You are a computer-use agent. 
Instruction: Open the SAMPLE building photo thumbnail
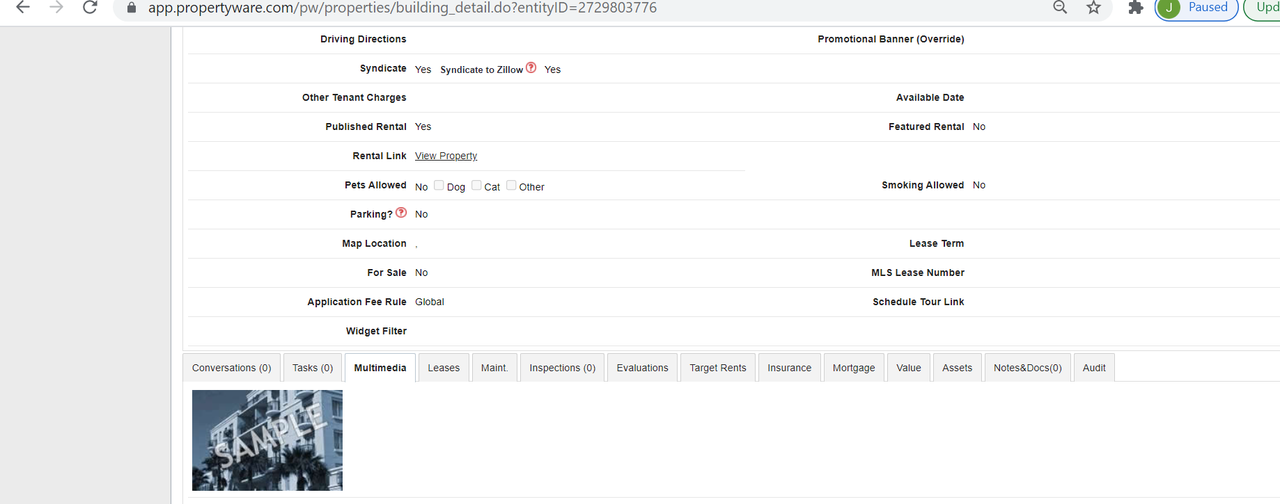click(x=267, y=440)
